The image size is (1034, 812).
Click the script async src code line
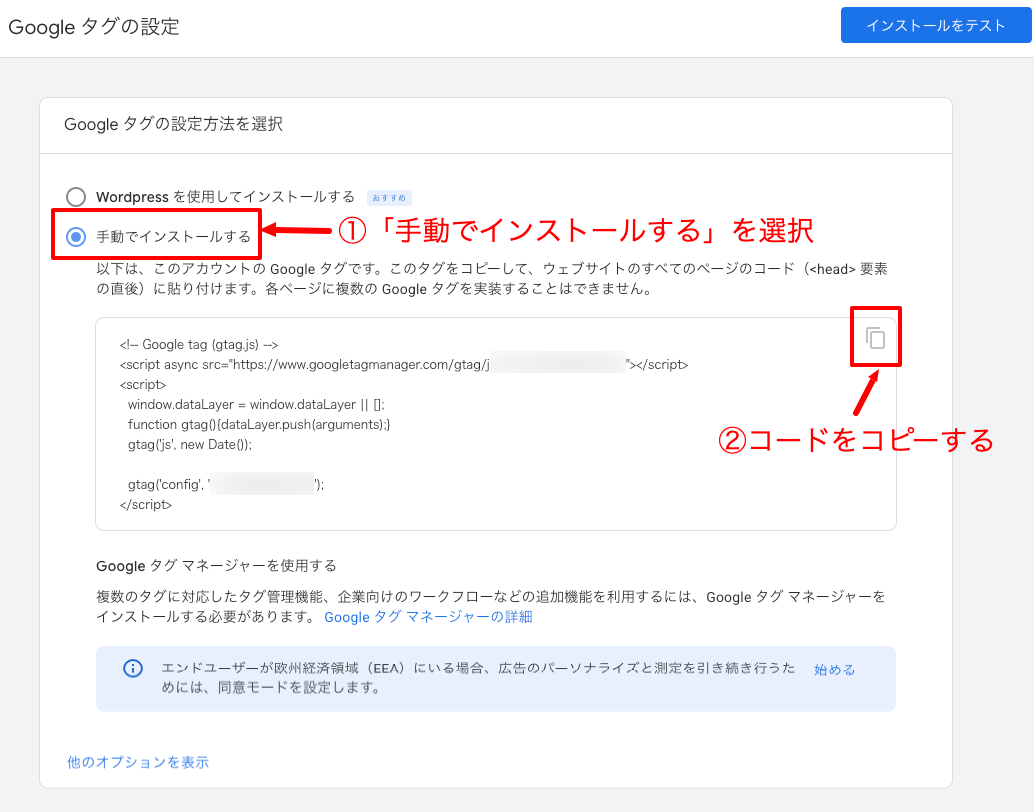pyautogui.click(x=404, y=364)
